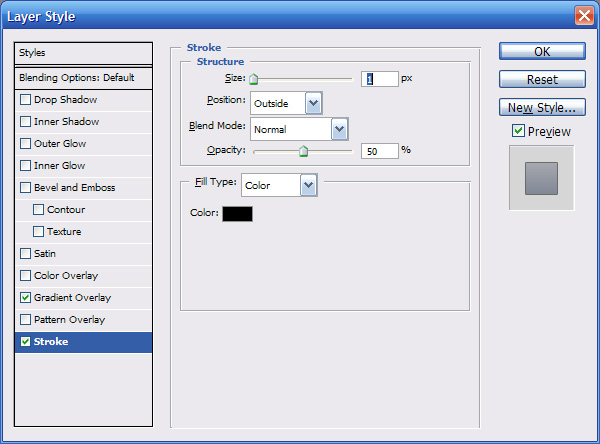The image size is (600, 444).
Task: Open the black stroke Color swatch
Action: coord(237,214)
